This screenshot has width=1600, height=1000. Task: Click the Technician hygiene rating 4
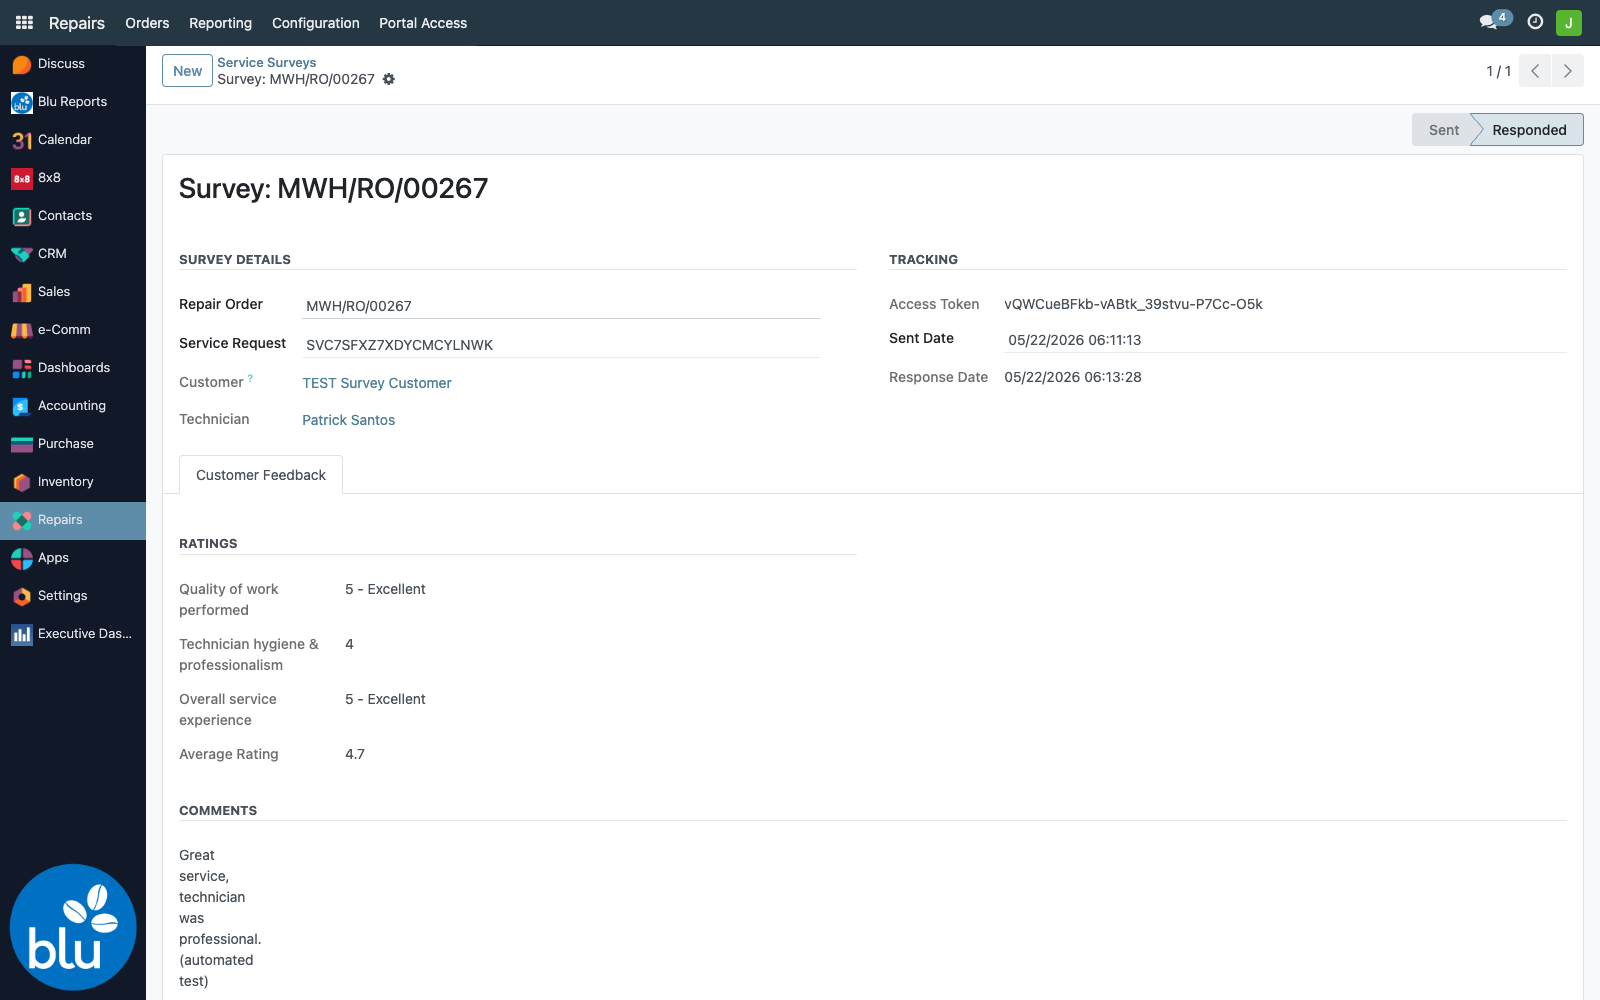coord(349,644)
